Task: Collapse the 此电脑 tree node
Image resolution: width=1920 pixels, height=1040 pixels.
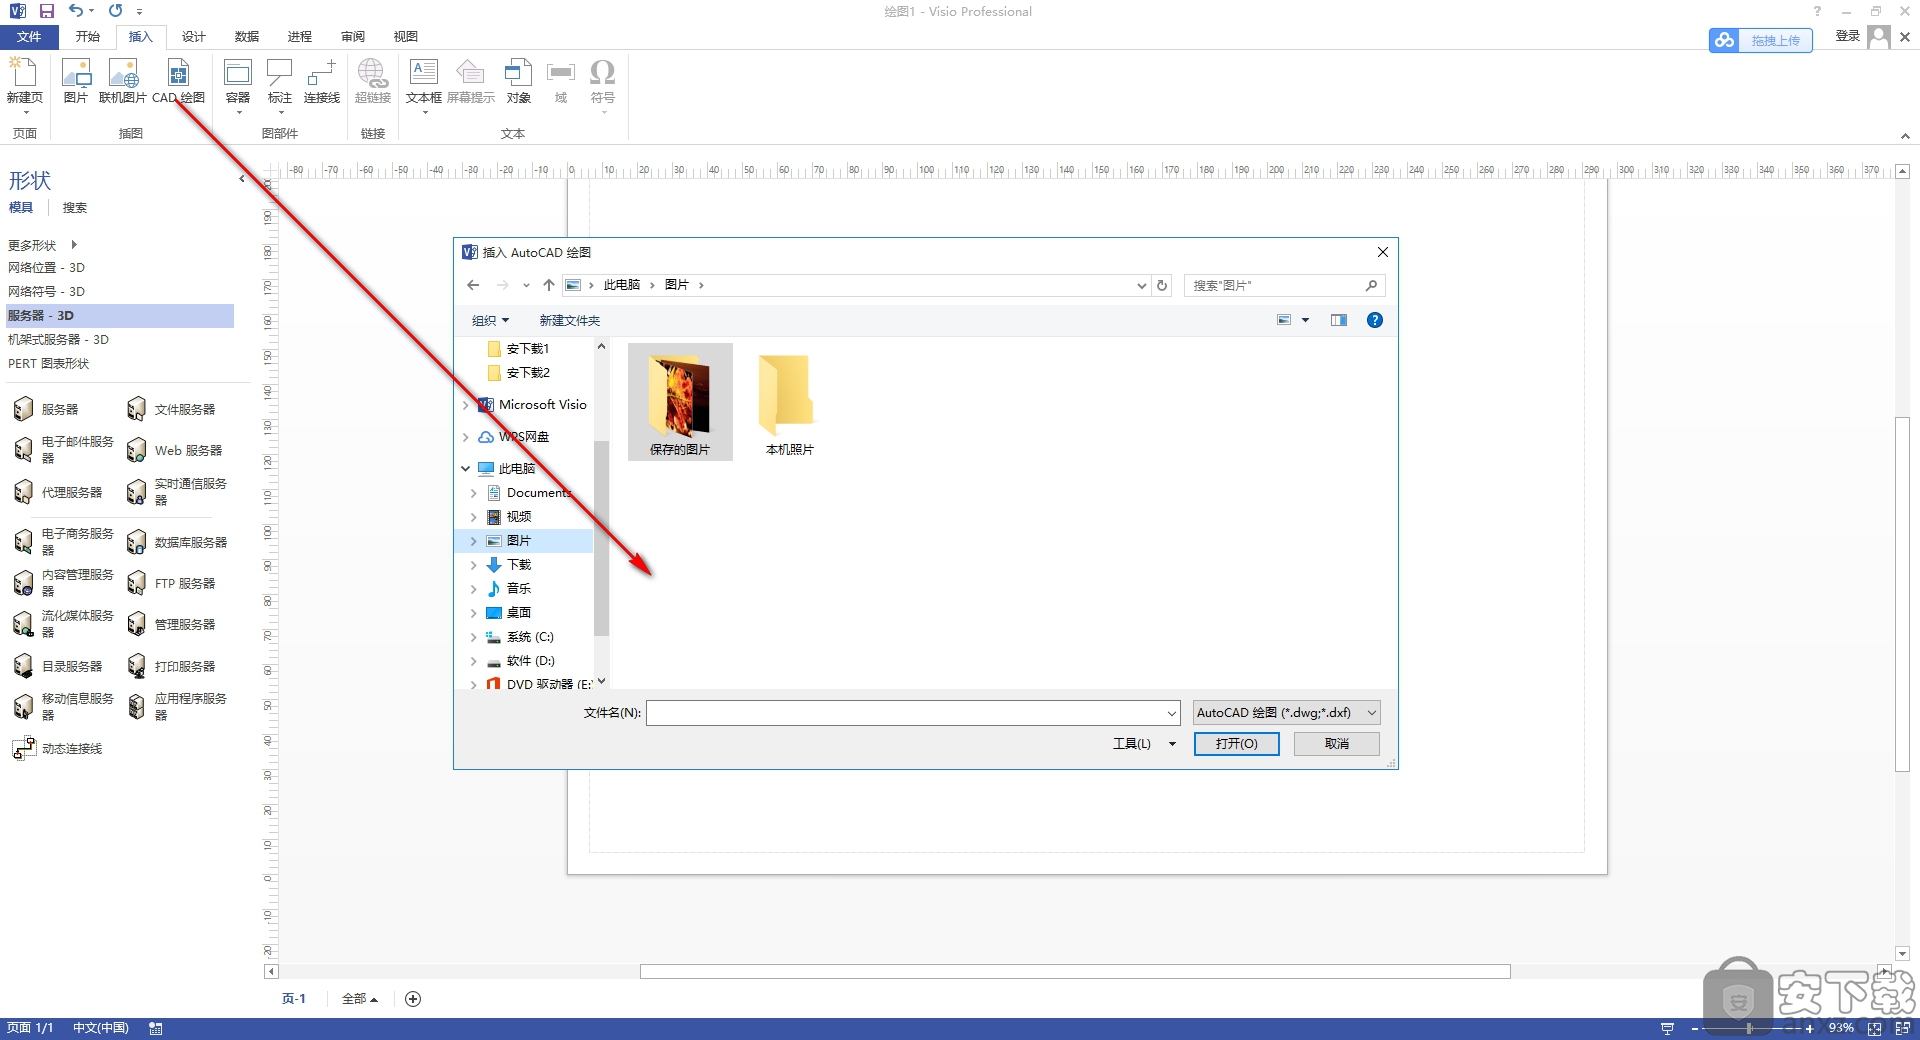Action: [466, 469]
